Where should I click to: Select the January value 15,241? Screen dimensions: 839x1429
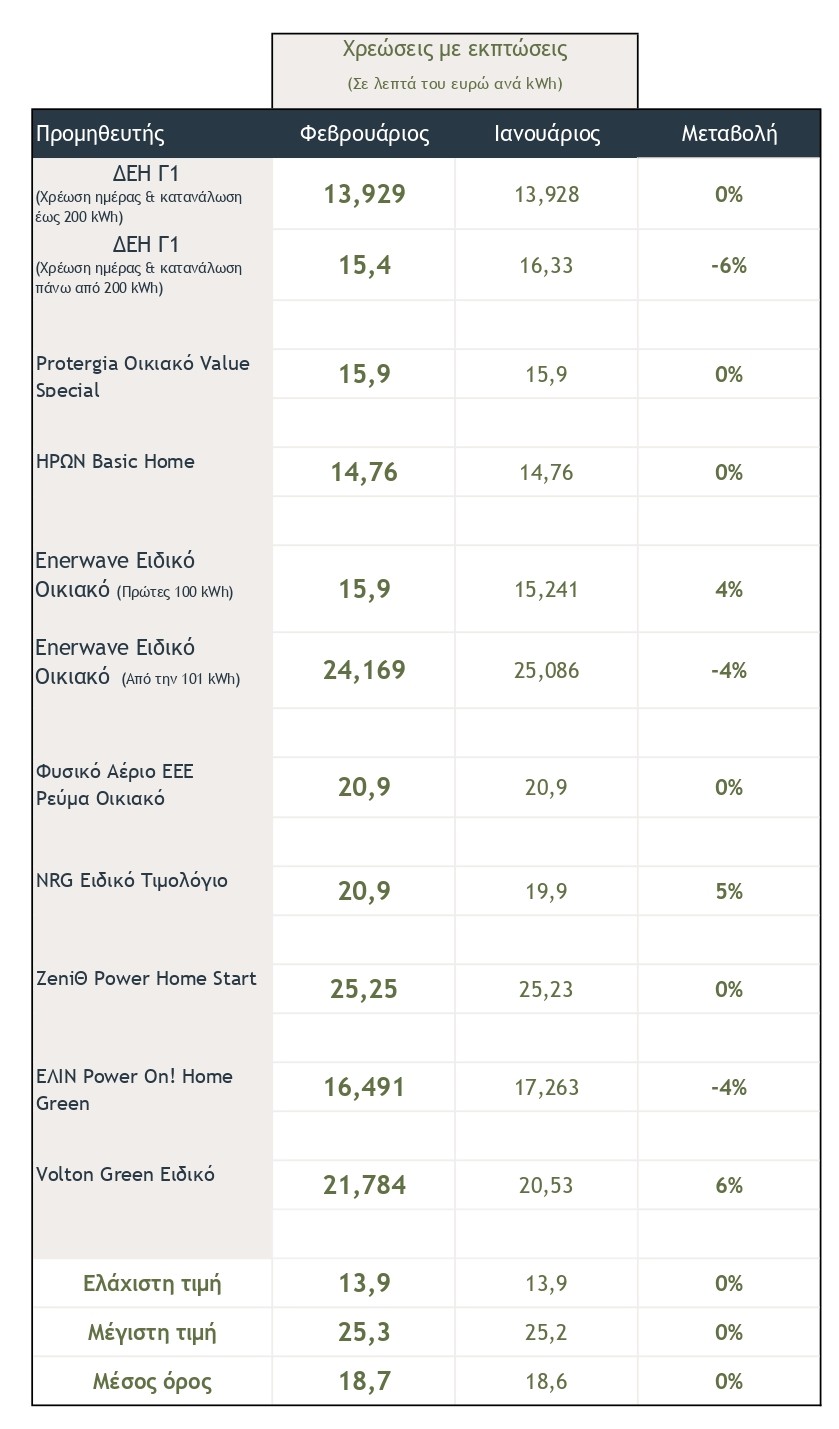coord(547,590)
